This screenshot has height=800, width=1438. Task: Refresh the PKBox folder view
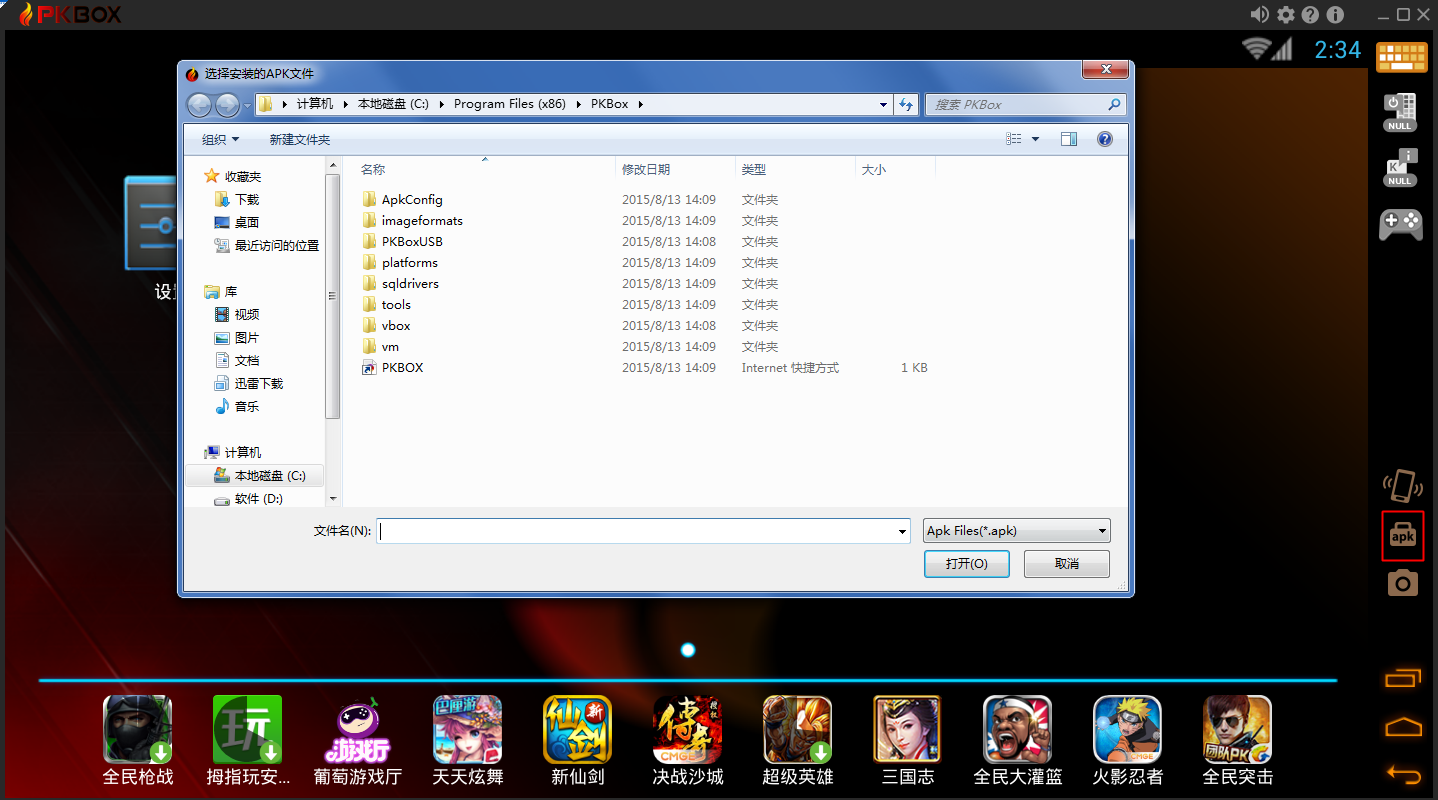click(x=907, y=104)
